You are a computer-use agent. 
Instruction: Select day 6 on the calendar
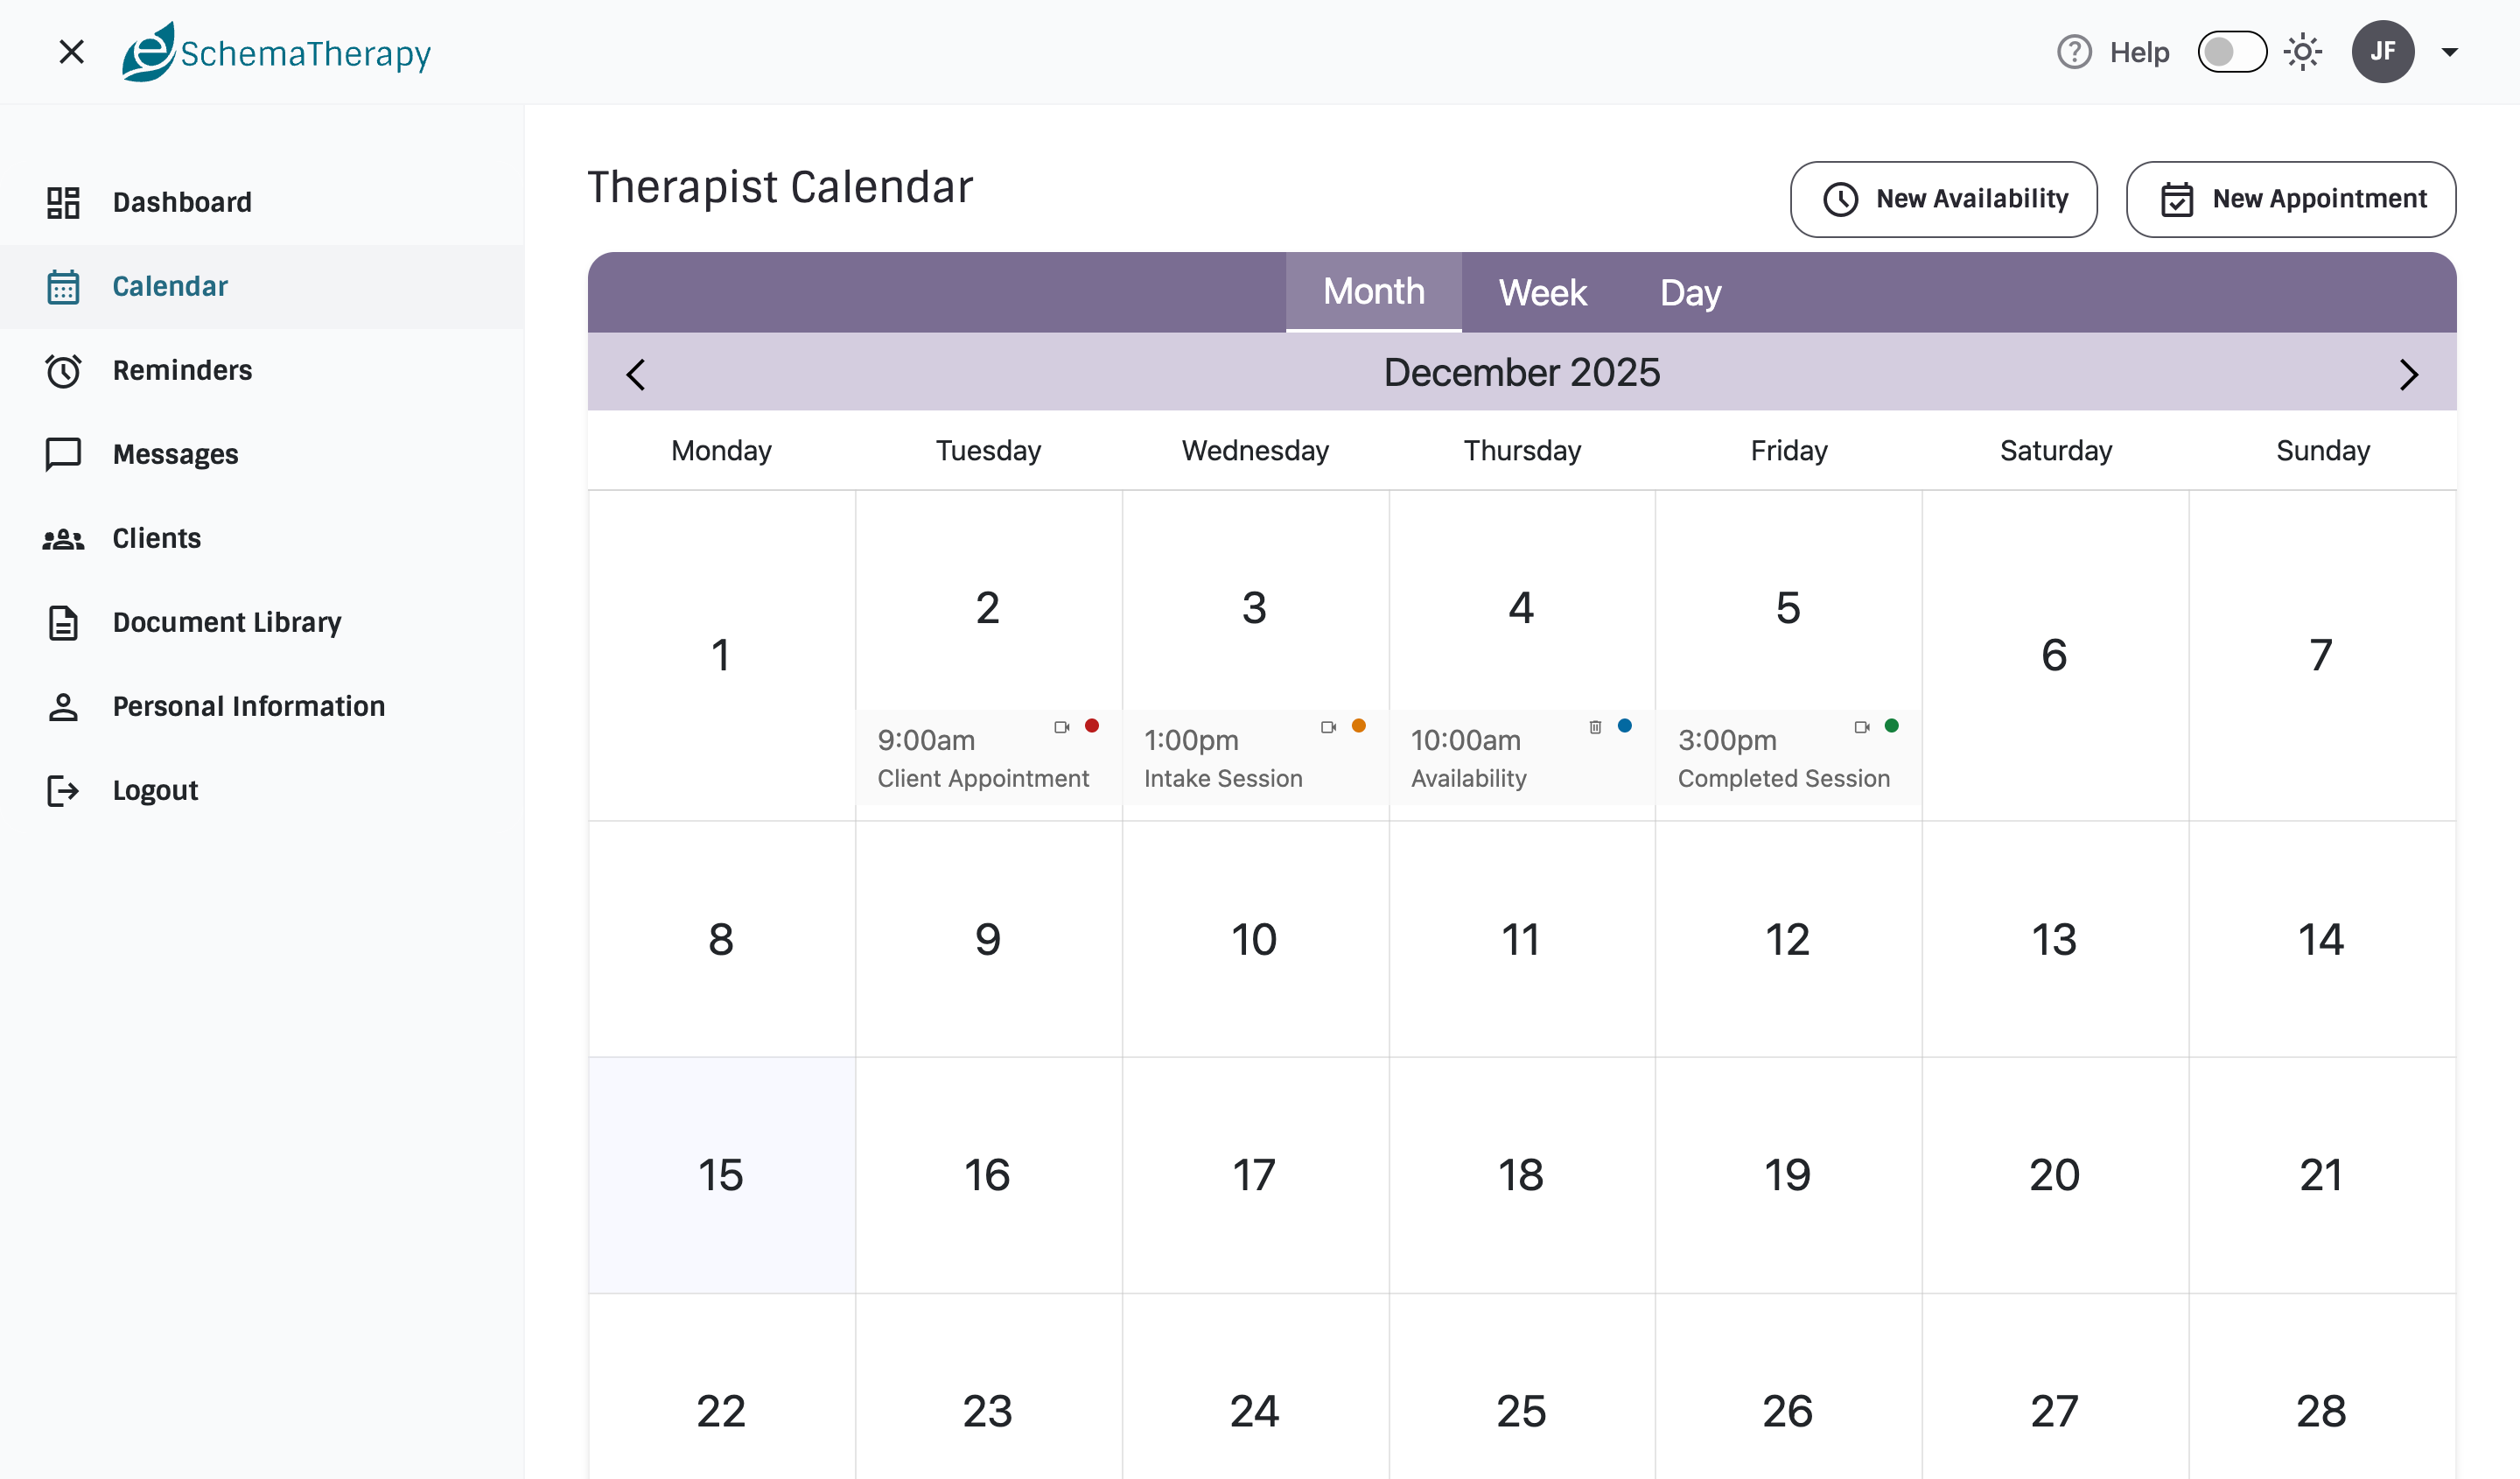(2055, 655)
